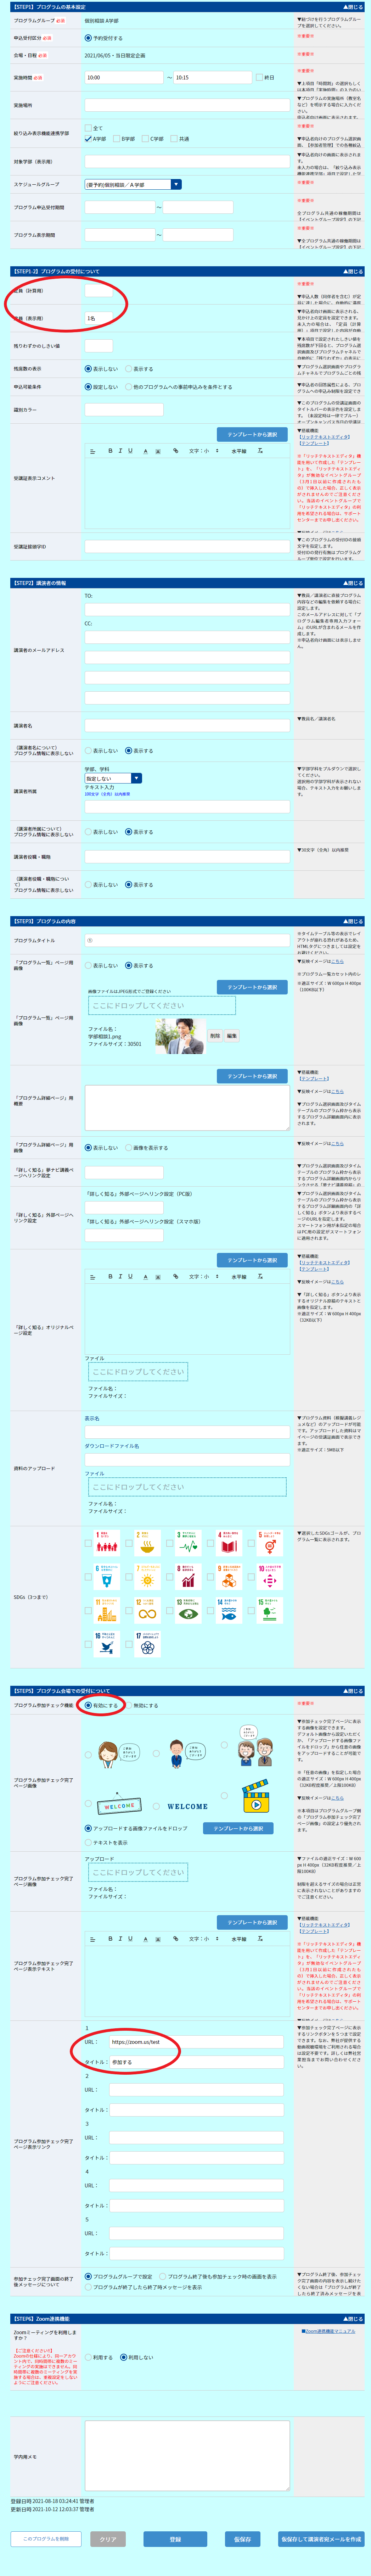Open 文字:小 dropdown in 「詳しく知る」オリジナルページ editor
The image size is (371, 2576).
204,1276
